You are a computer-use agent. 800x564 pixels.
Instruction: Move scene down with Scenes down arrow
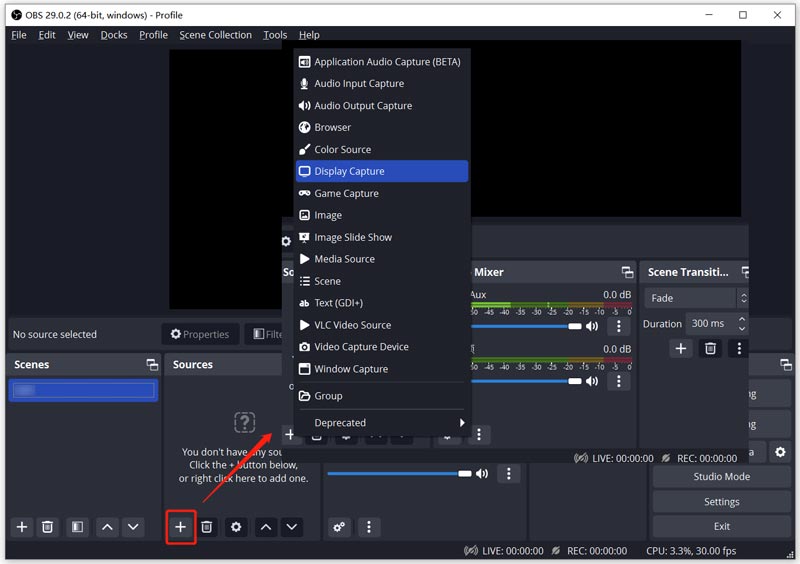point(133,527)
